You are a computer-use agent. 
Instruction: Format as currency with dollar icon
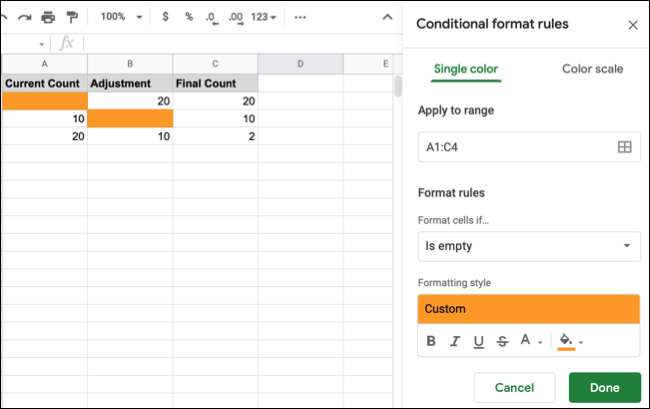[x=165, y=17]
